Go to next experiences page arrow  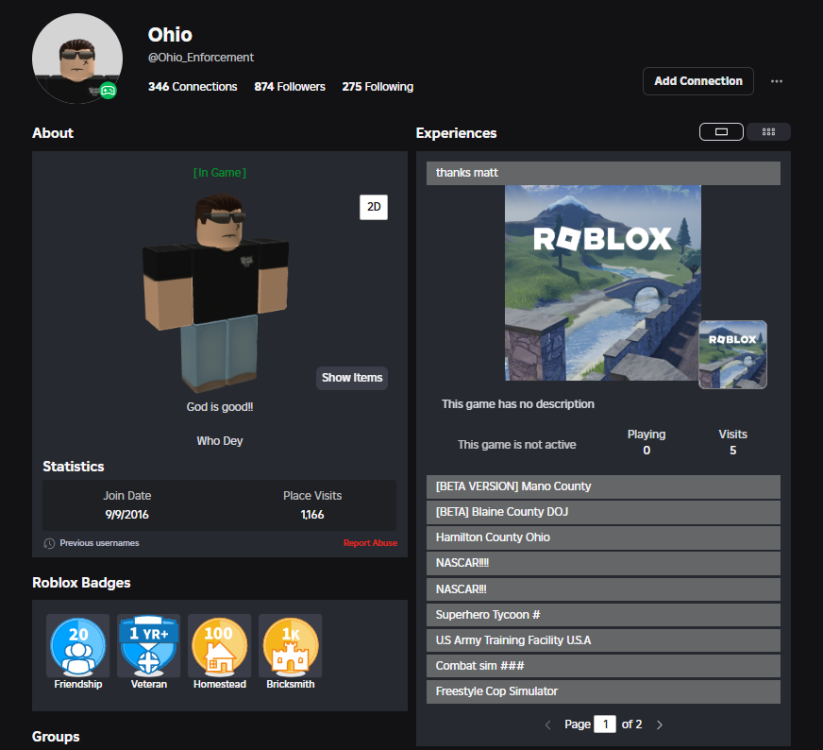(660, 725)
